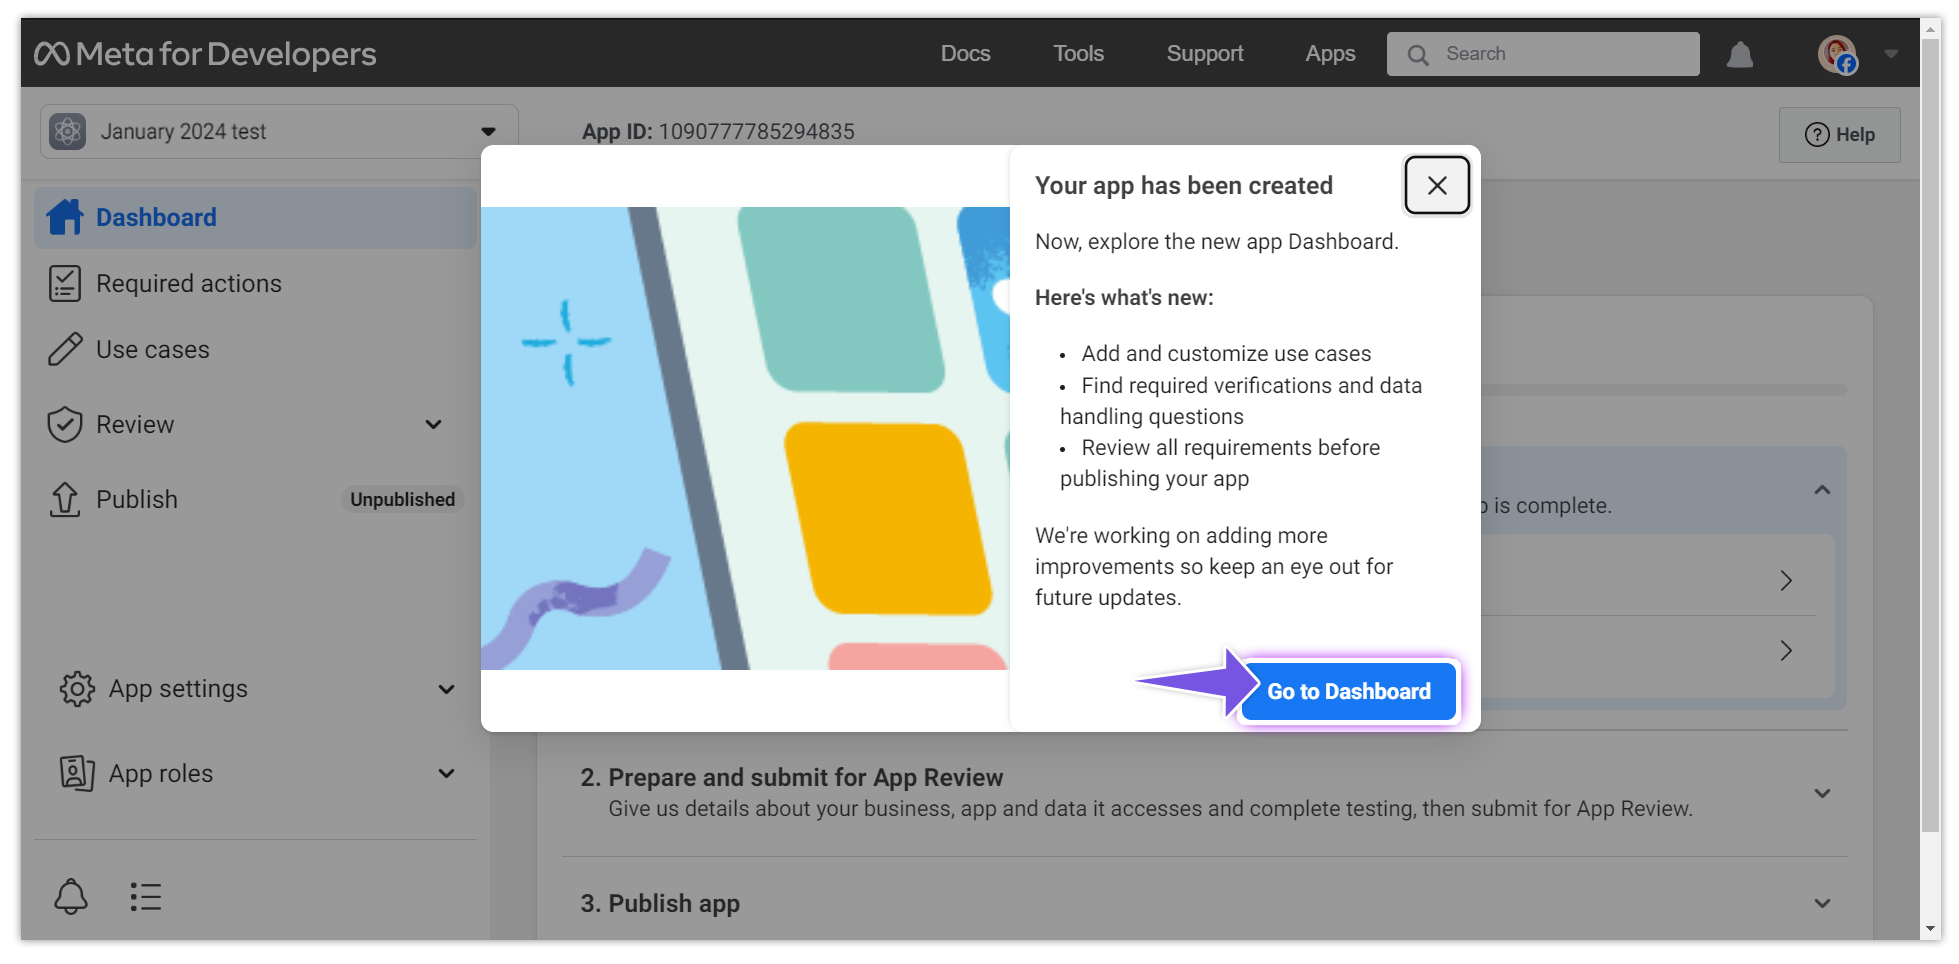This screenshot has width=1959, height=964.
Task: Open App settings via the gear icon
Action: pos(78,688)
